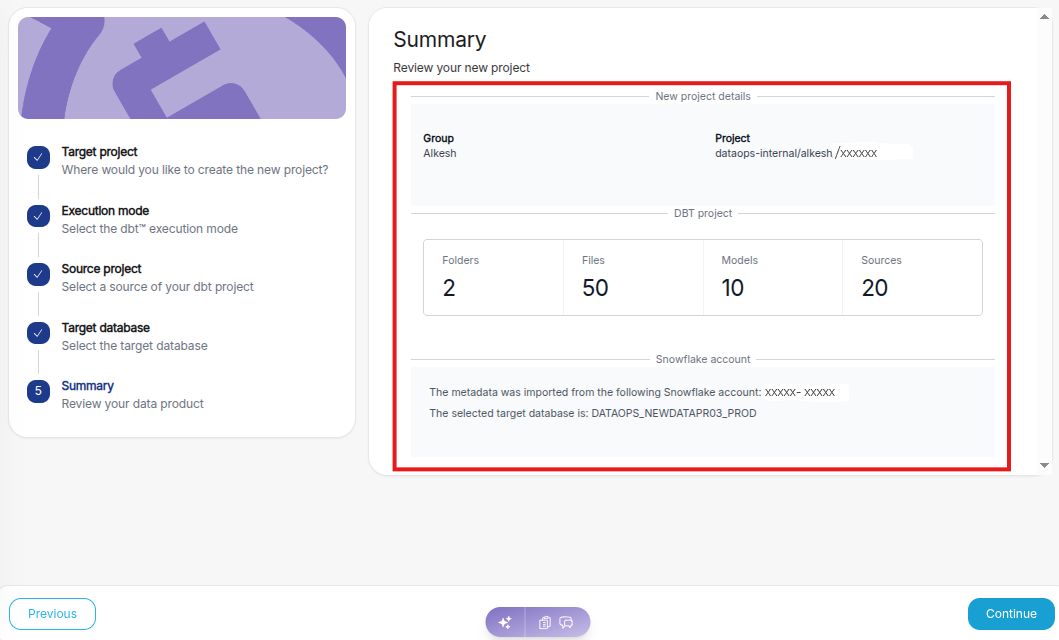Click the documents copy icon in purple toolbar
This screenshot has width=1059, height=640.
pos(545,622)
